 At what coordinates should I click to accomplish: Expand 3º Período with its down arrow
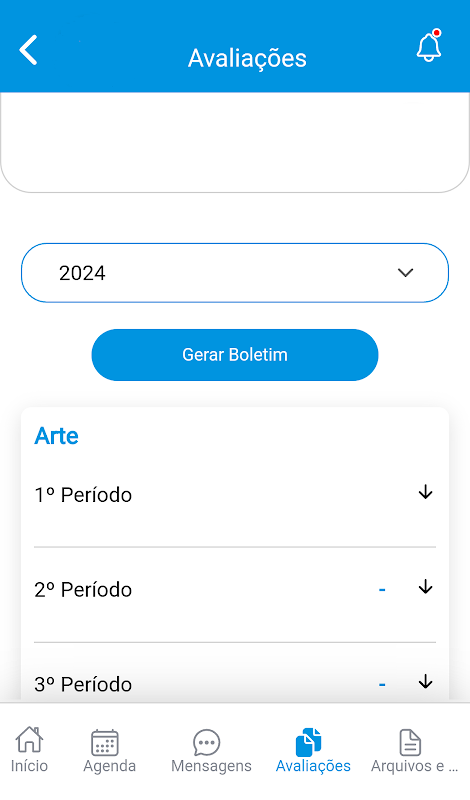(x=426, y=682)
